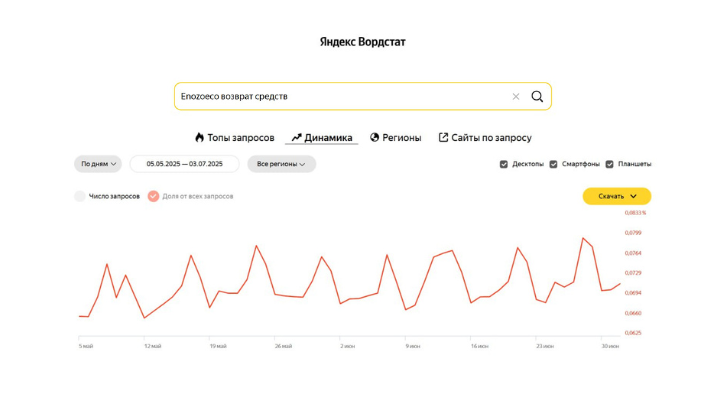Select Доля от всех запросов option
This screenshot has height=407, width=721.
pos(153,196)
